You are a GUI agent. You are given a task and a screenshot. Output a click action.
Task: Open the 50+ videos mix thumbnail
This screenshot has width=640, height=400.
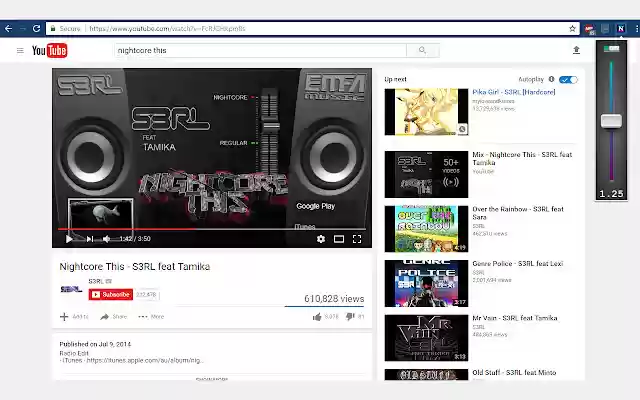(426, 174)
